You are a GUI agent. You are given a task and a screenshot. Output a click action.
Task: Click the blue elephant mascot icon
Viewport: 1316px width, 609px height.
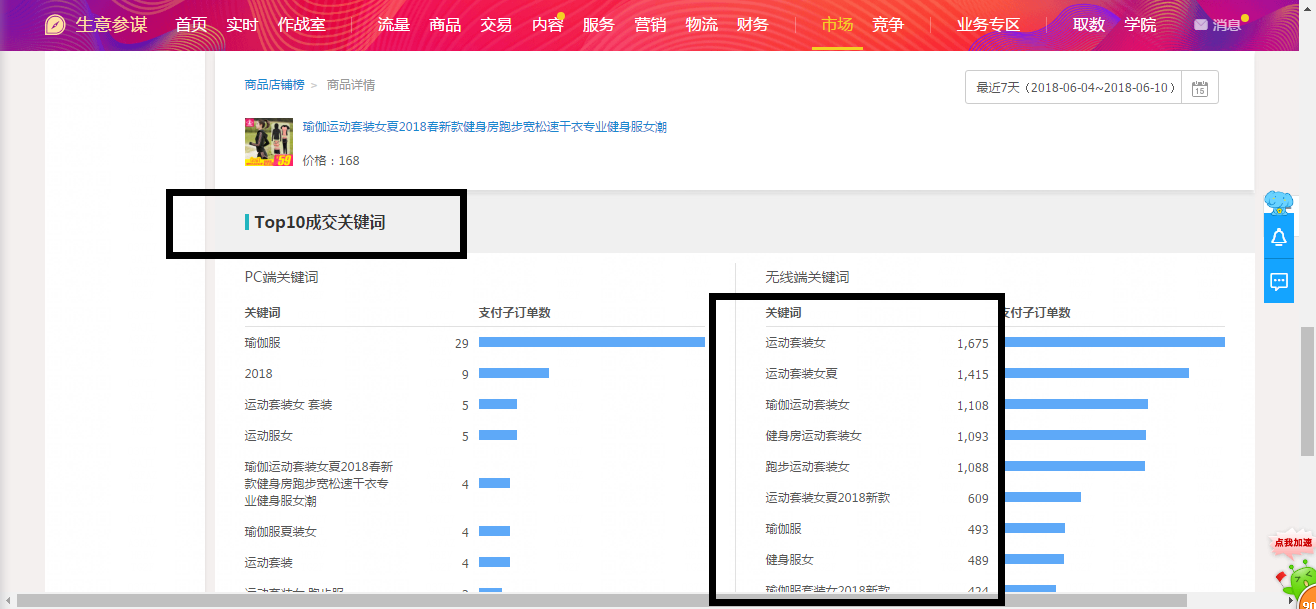click(x=1278, y=202)
